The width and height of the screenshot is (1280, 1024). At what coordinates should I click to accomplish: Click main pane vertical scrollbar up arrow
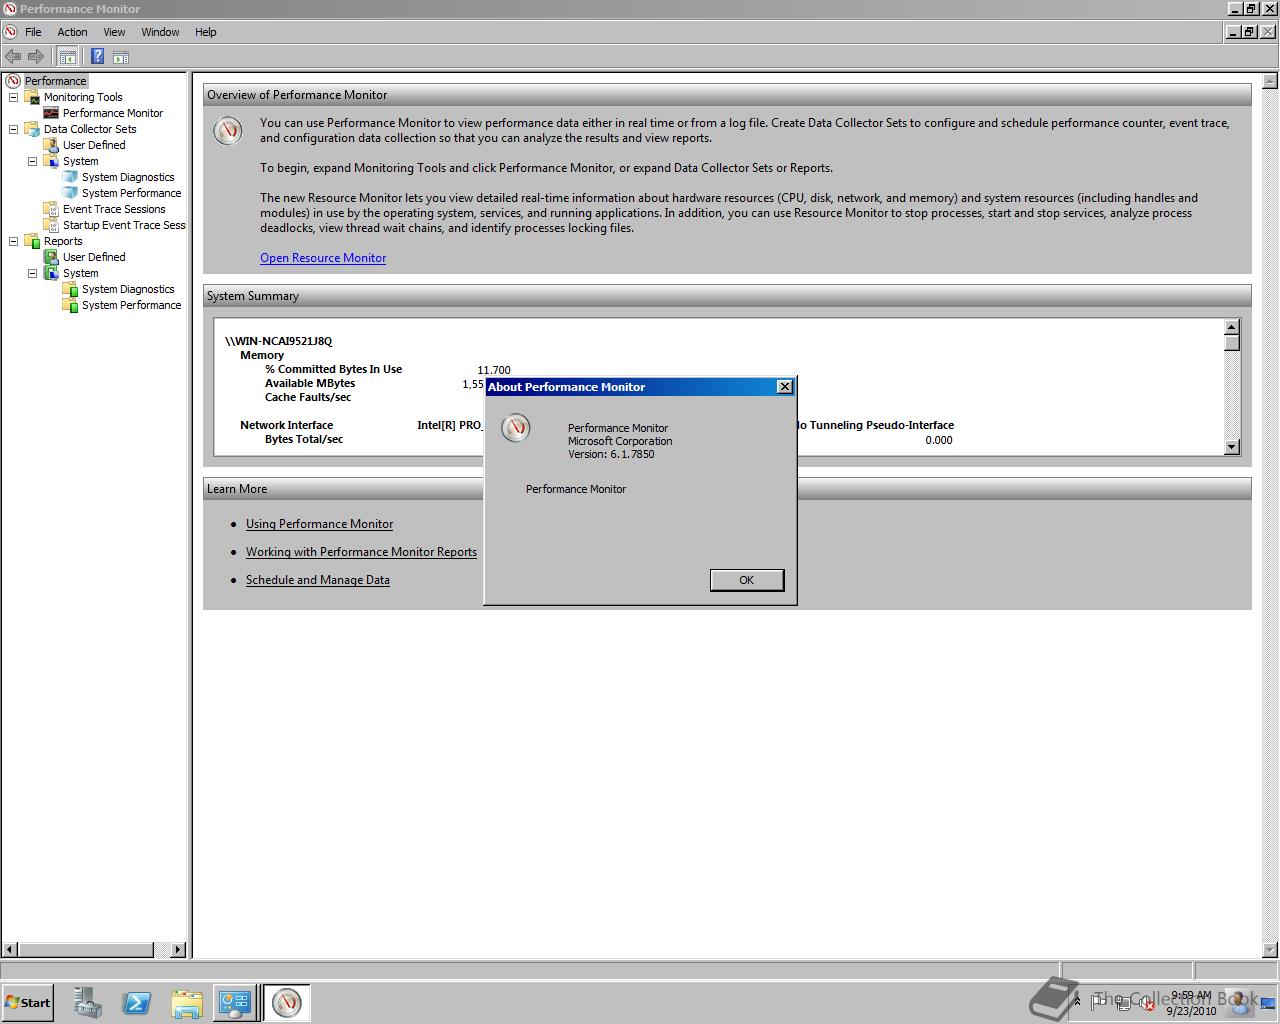pos(1270,81)
